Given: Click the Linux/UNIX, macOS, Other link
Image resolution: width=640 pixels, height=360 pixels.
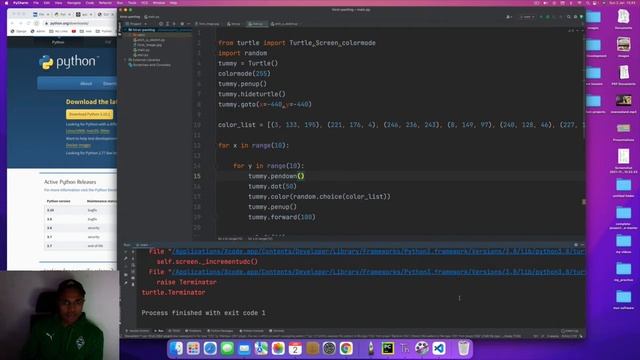Looking at the screenshot, I should (87, 131).
